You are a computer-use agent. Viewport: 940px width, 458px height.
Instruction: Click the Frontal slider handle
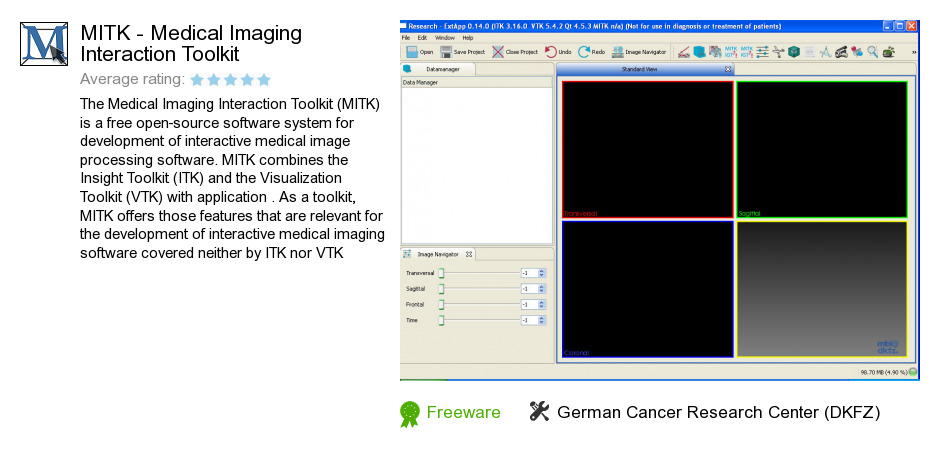coord(441,305)
